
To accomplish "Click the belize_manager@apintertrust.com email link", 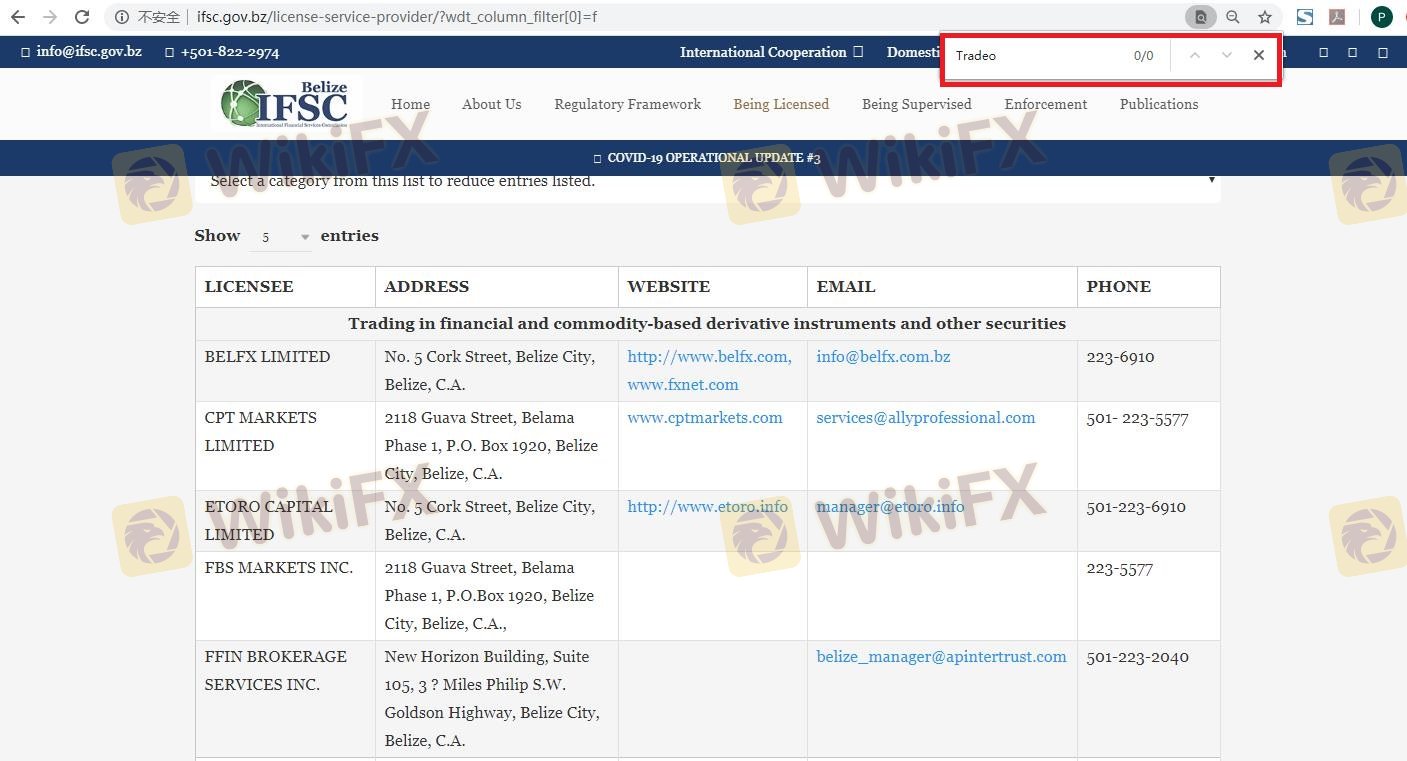I will tap(941, 657).
